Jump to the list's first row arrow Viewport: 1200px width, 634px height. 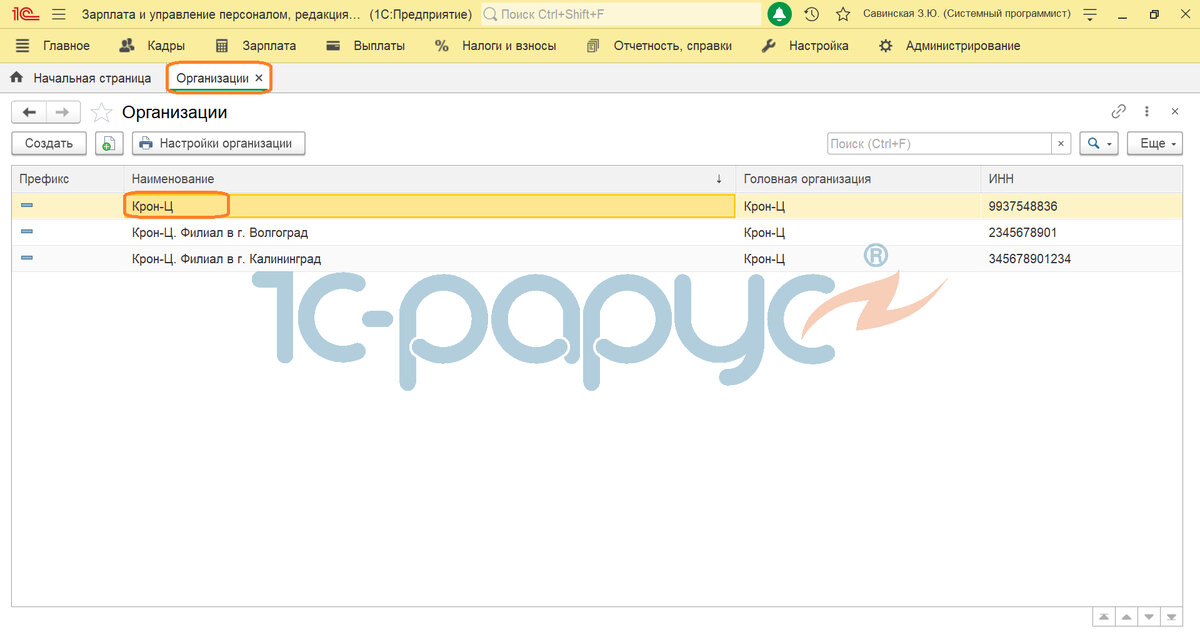pos(1104,617)
